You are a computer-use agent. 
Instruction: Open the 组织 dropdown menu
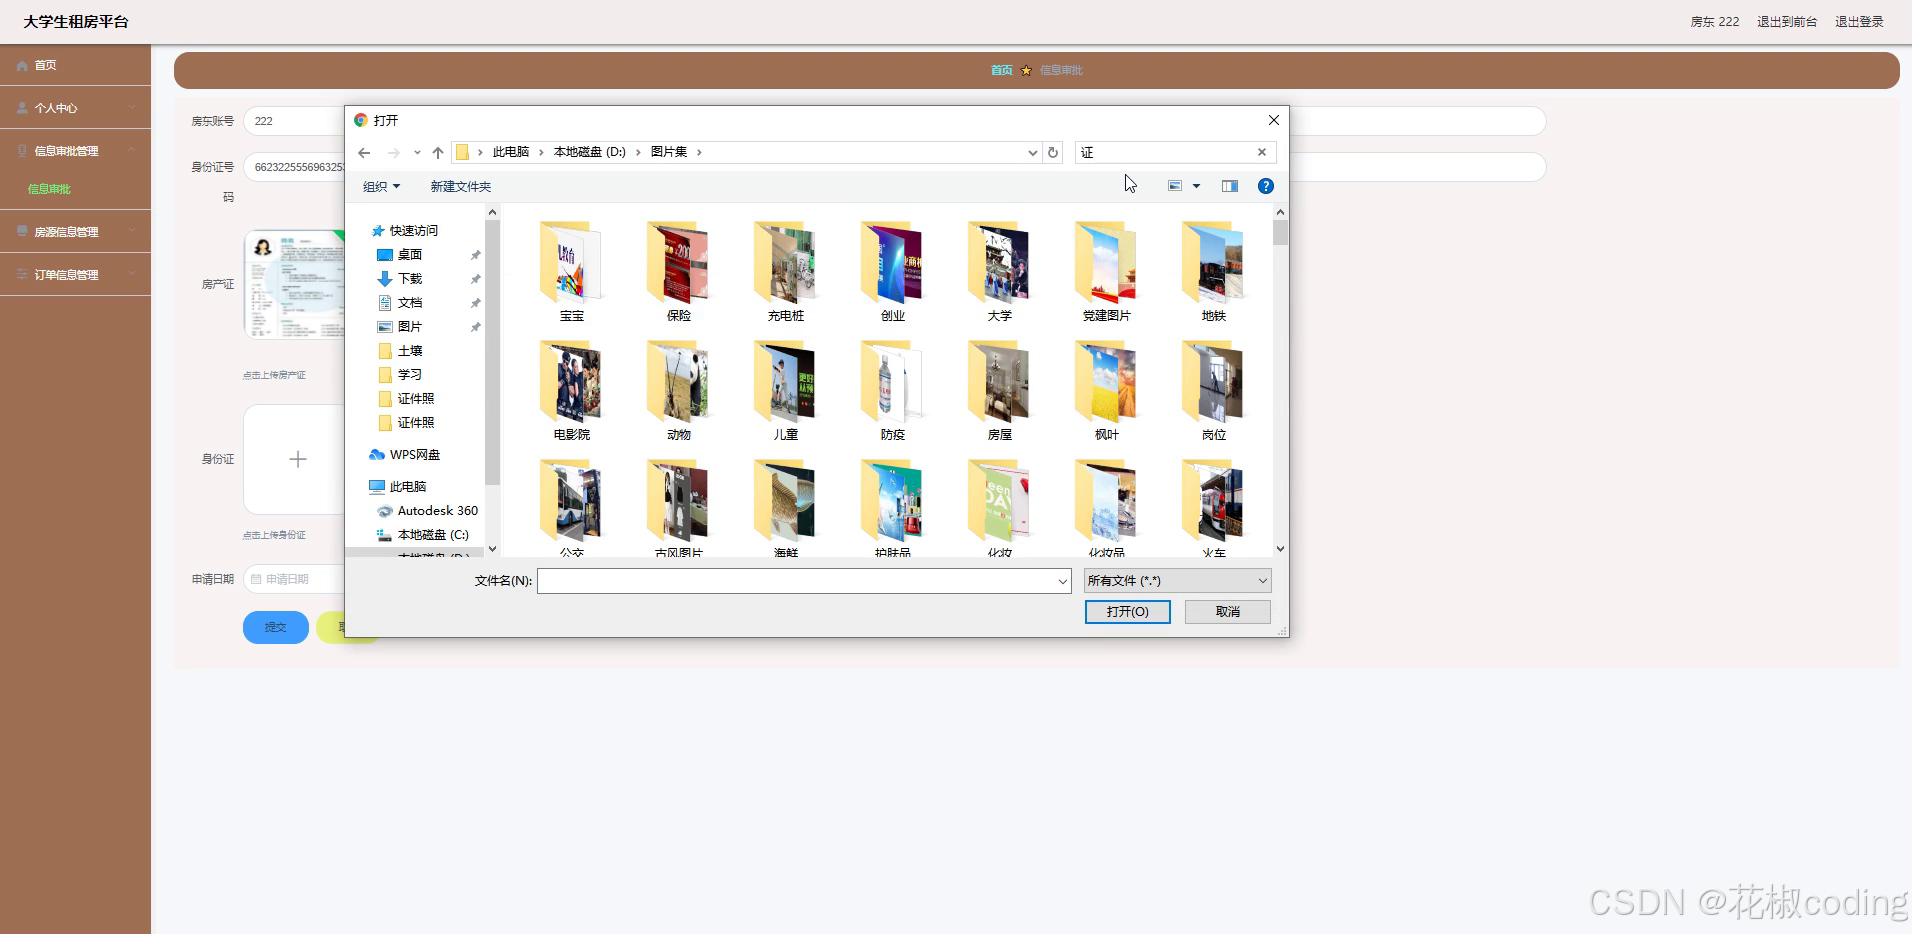pyautogui.click(x=381, y=187)
